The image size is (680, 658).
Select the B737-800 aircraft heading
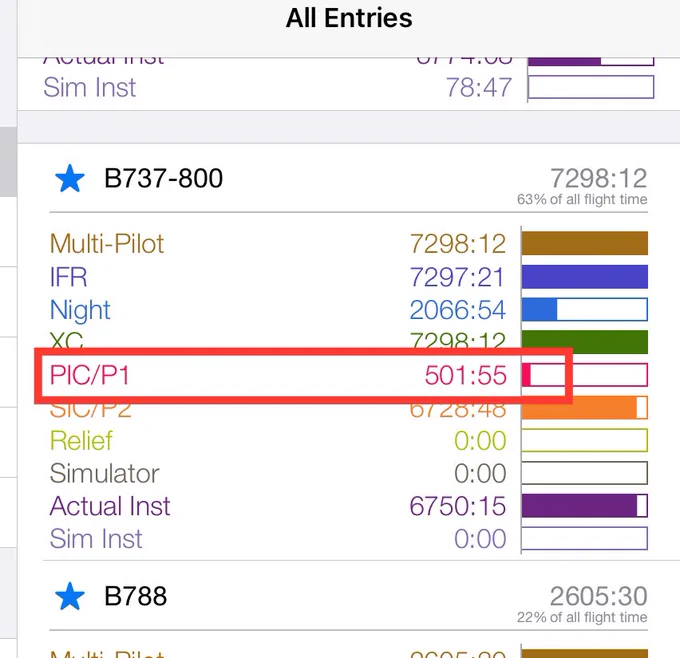(163, 178)
